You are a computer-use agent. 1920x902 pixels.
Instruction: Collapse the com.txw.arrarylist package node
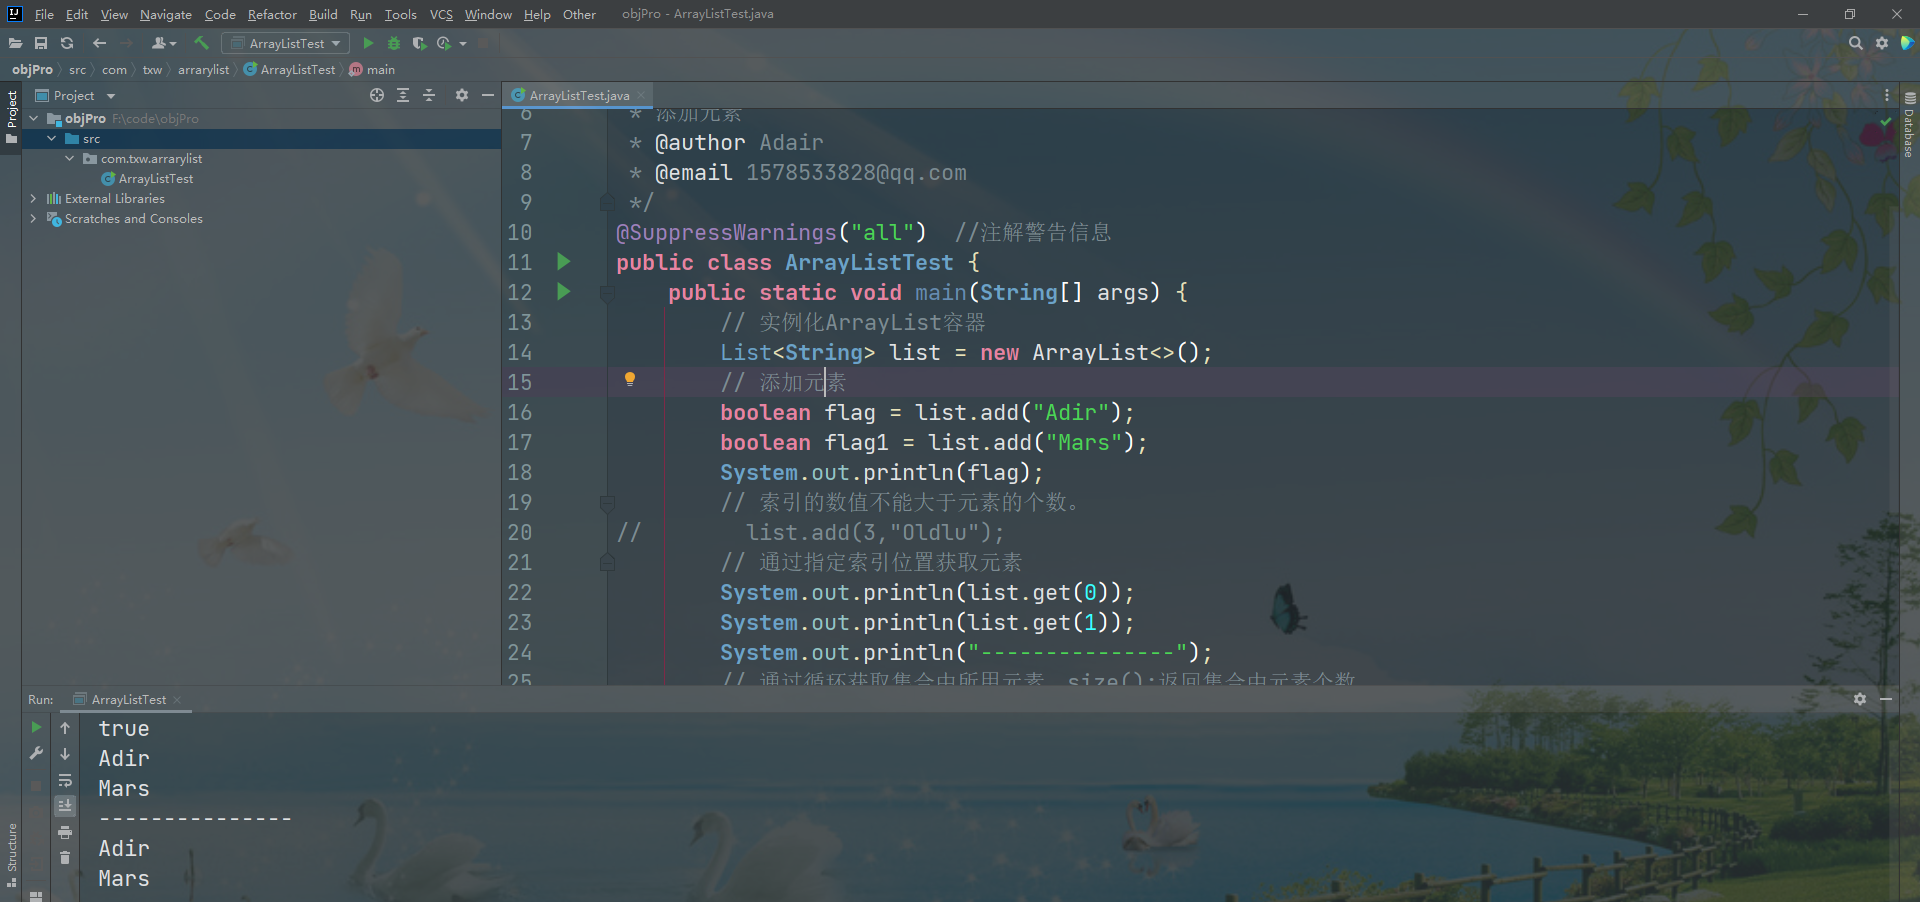(70, 158)
